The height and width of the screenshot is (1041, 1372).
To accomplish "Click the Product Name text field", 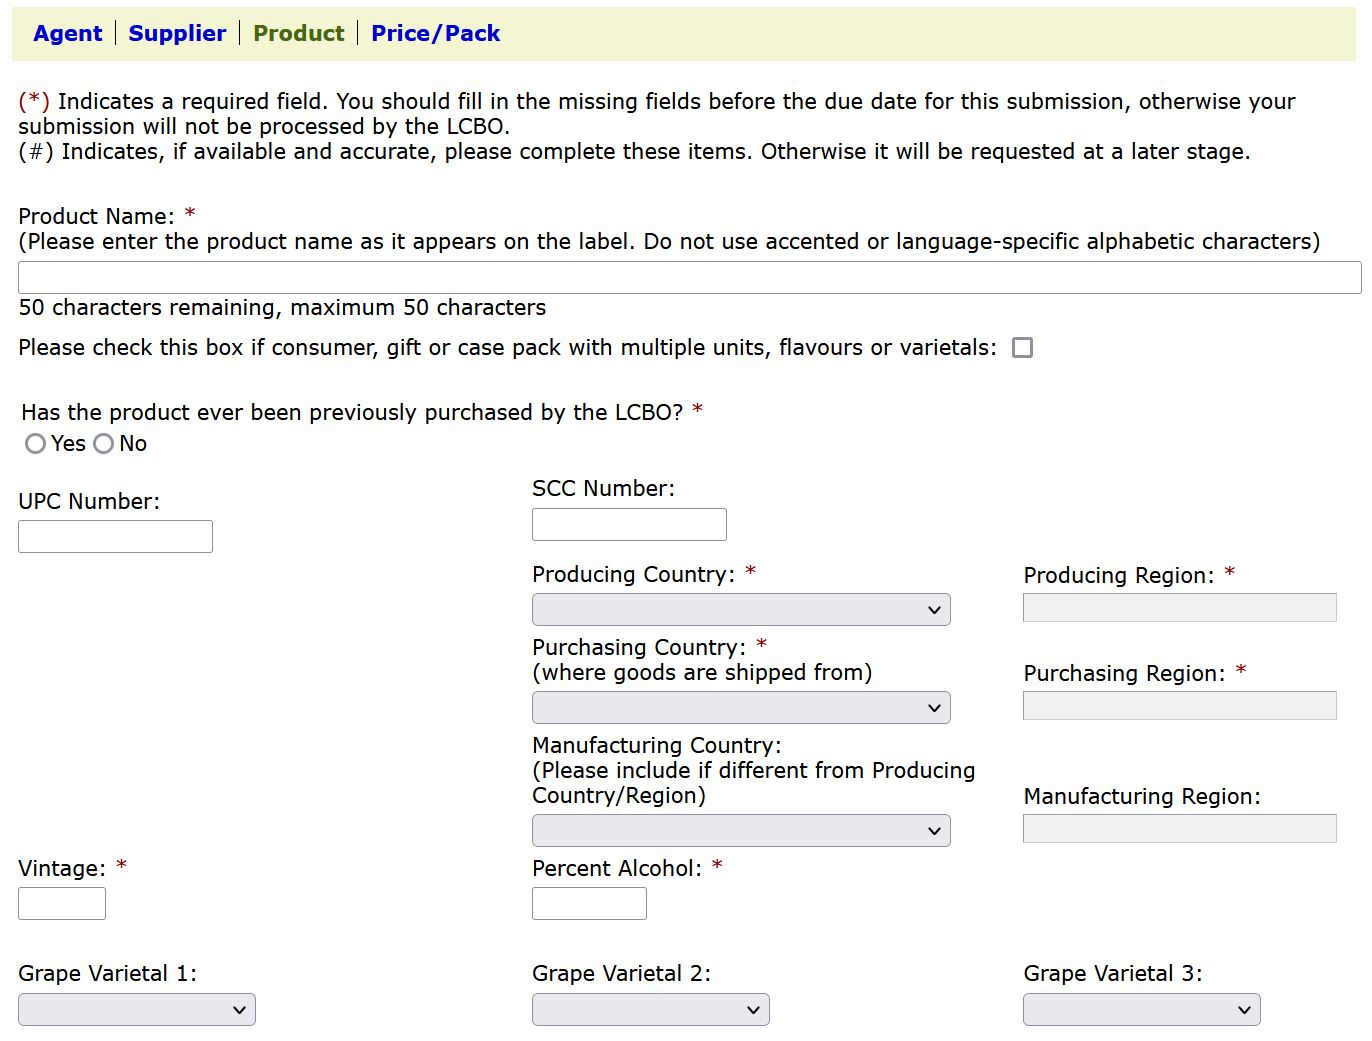I will pos(690,277).
